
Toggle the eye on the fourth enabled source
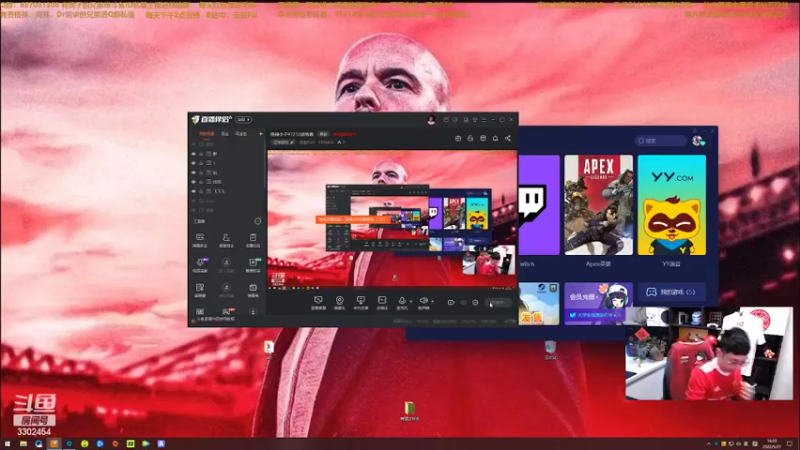pyautogui.click(x=194, y=182)
